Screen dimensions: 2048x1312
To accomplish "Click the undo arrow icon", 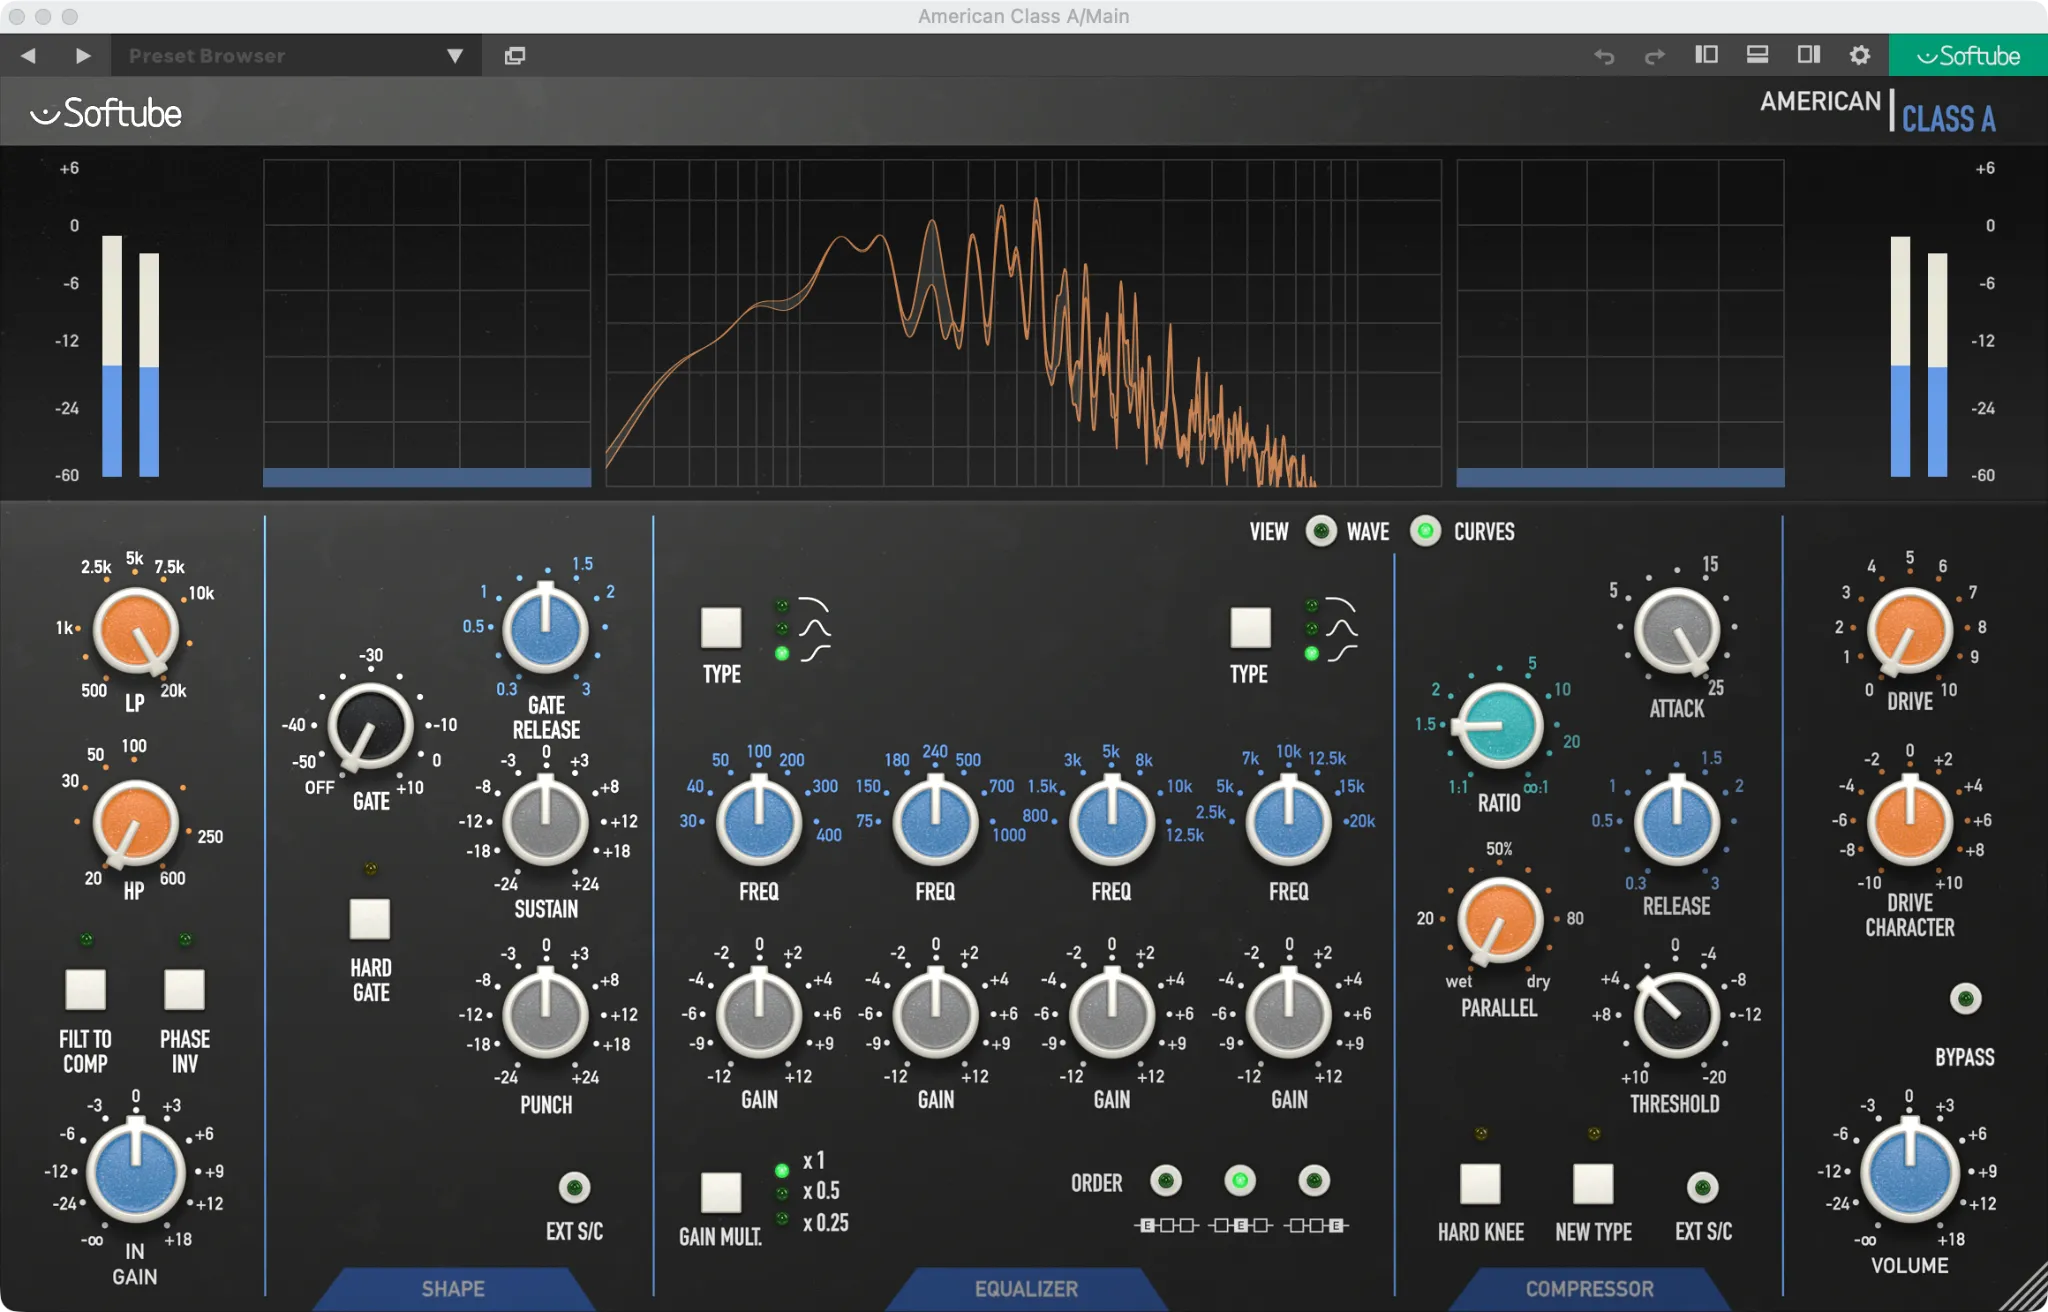I will (x=1604, y=56).
